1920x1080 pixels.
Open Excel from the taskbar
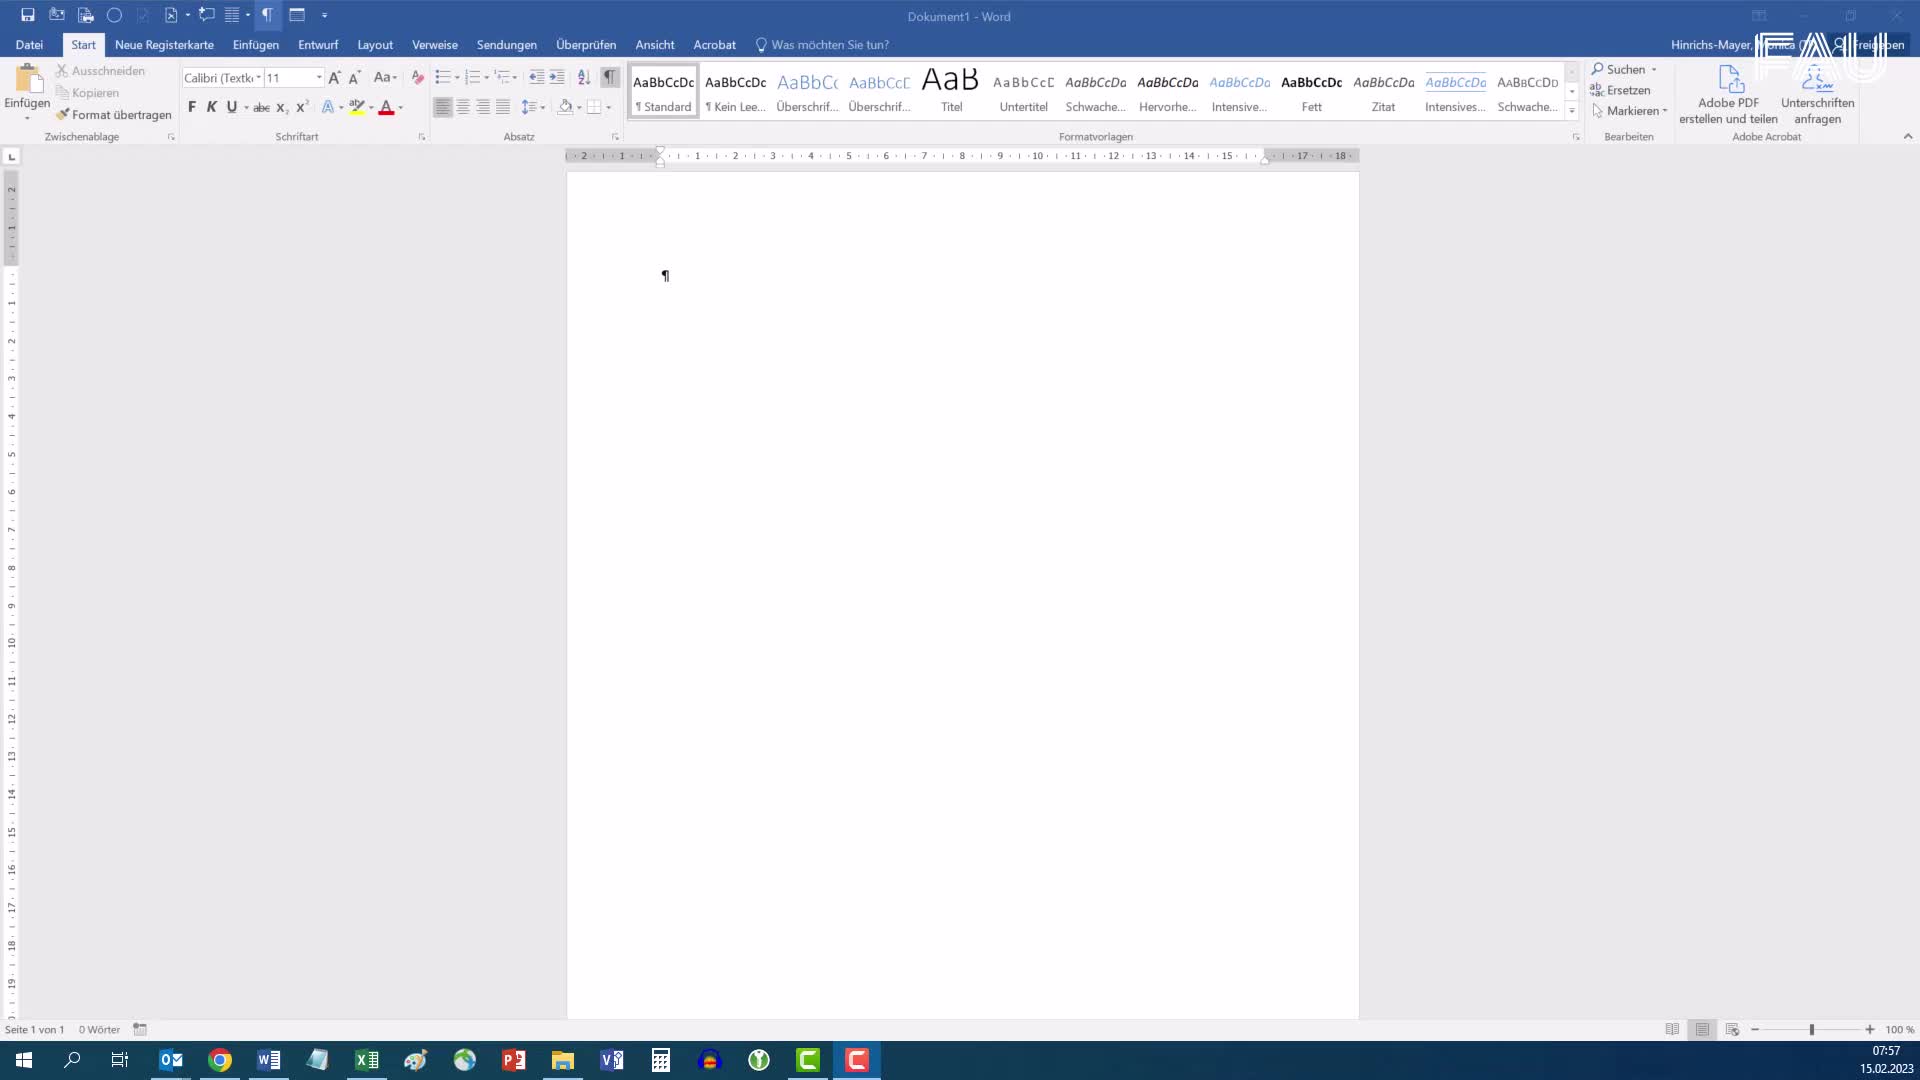click(367, 1060)
